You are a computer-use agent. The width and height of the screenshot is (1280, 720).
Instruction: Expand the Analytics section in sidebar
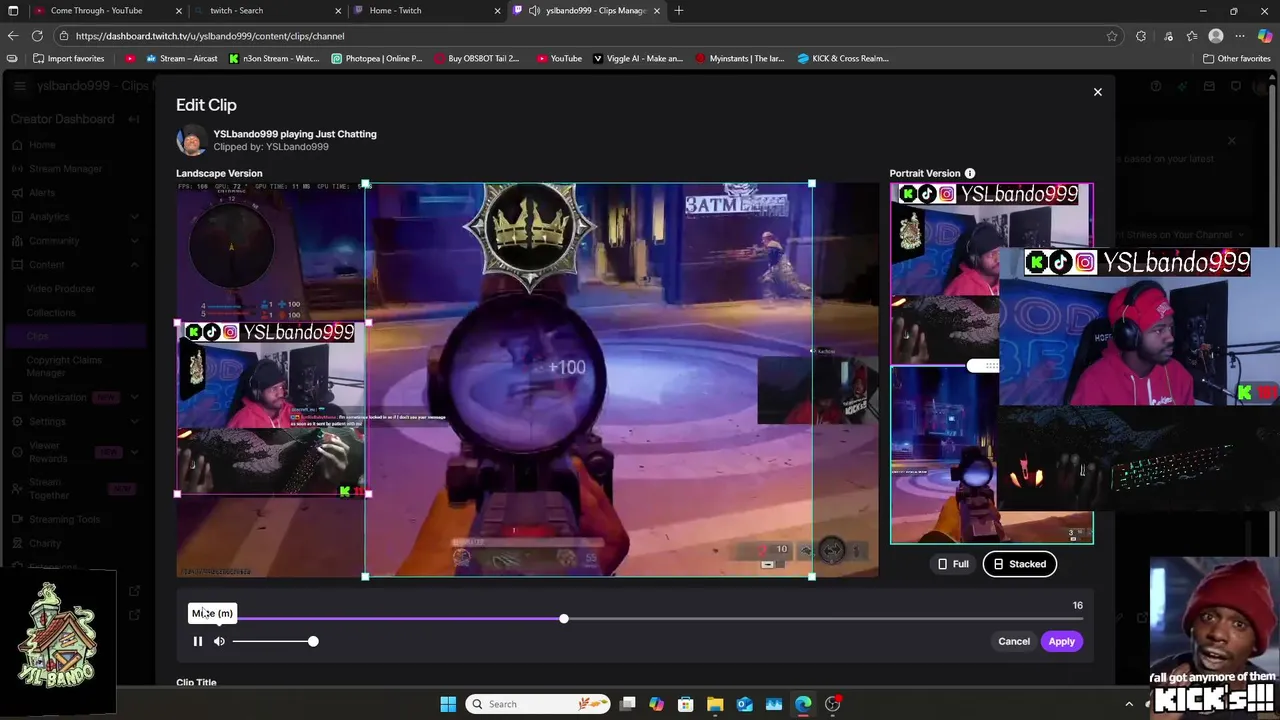point(134,217)
